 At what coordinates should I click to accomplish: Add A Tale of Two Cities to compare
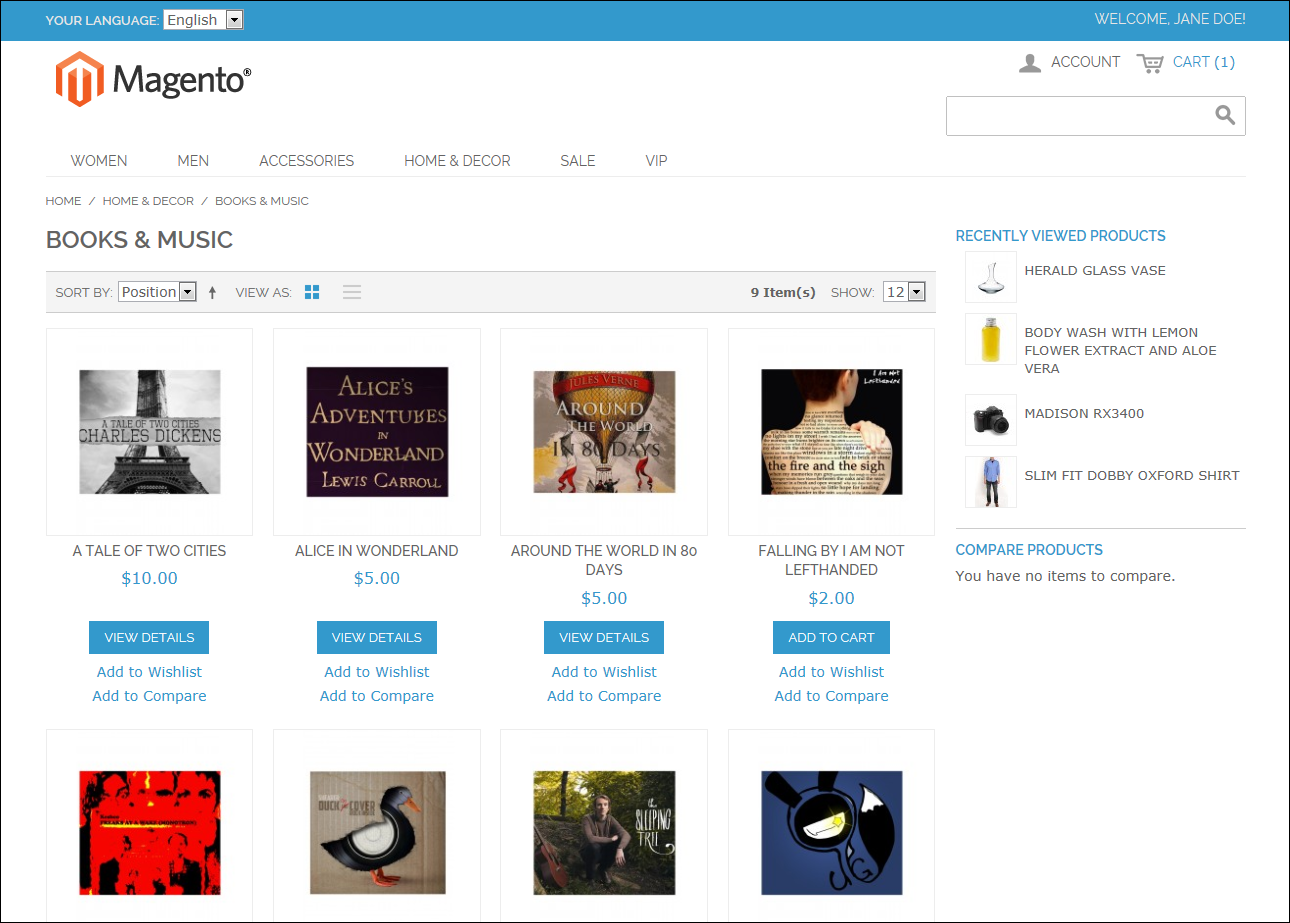click(149, 696)
